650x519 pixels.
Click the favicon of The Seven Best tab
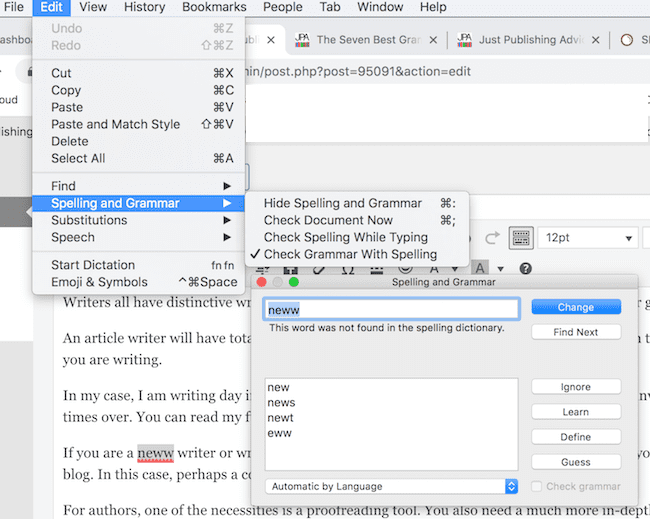coord(302,40)
